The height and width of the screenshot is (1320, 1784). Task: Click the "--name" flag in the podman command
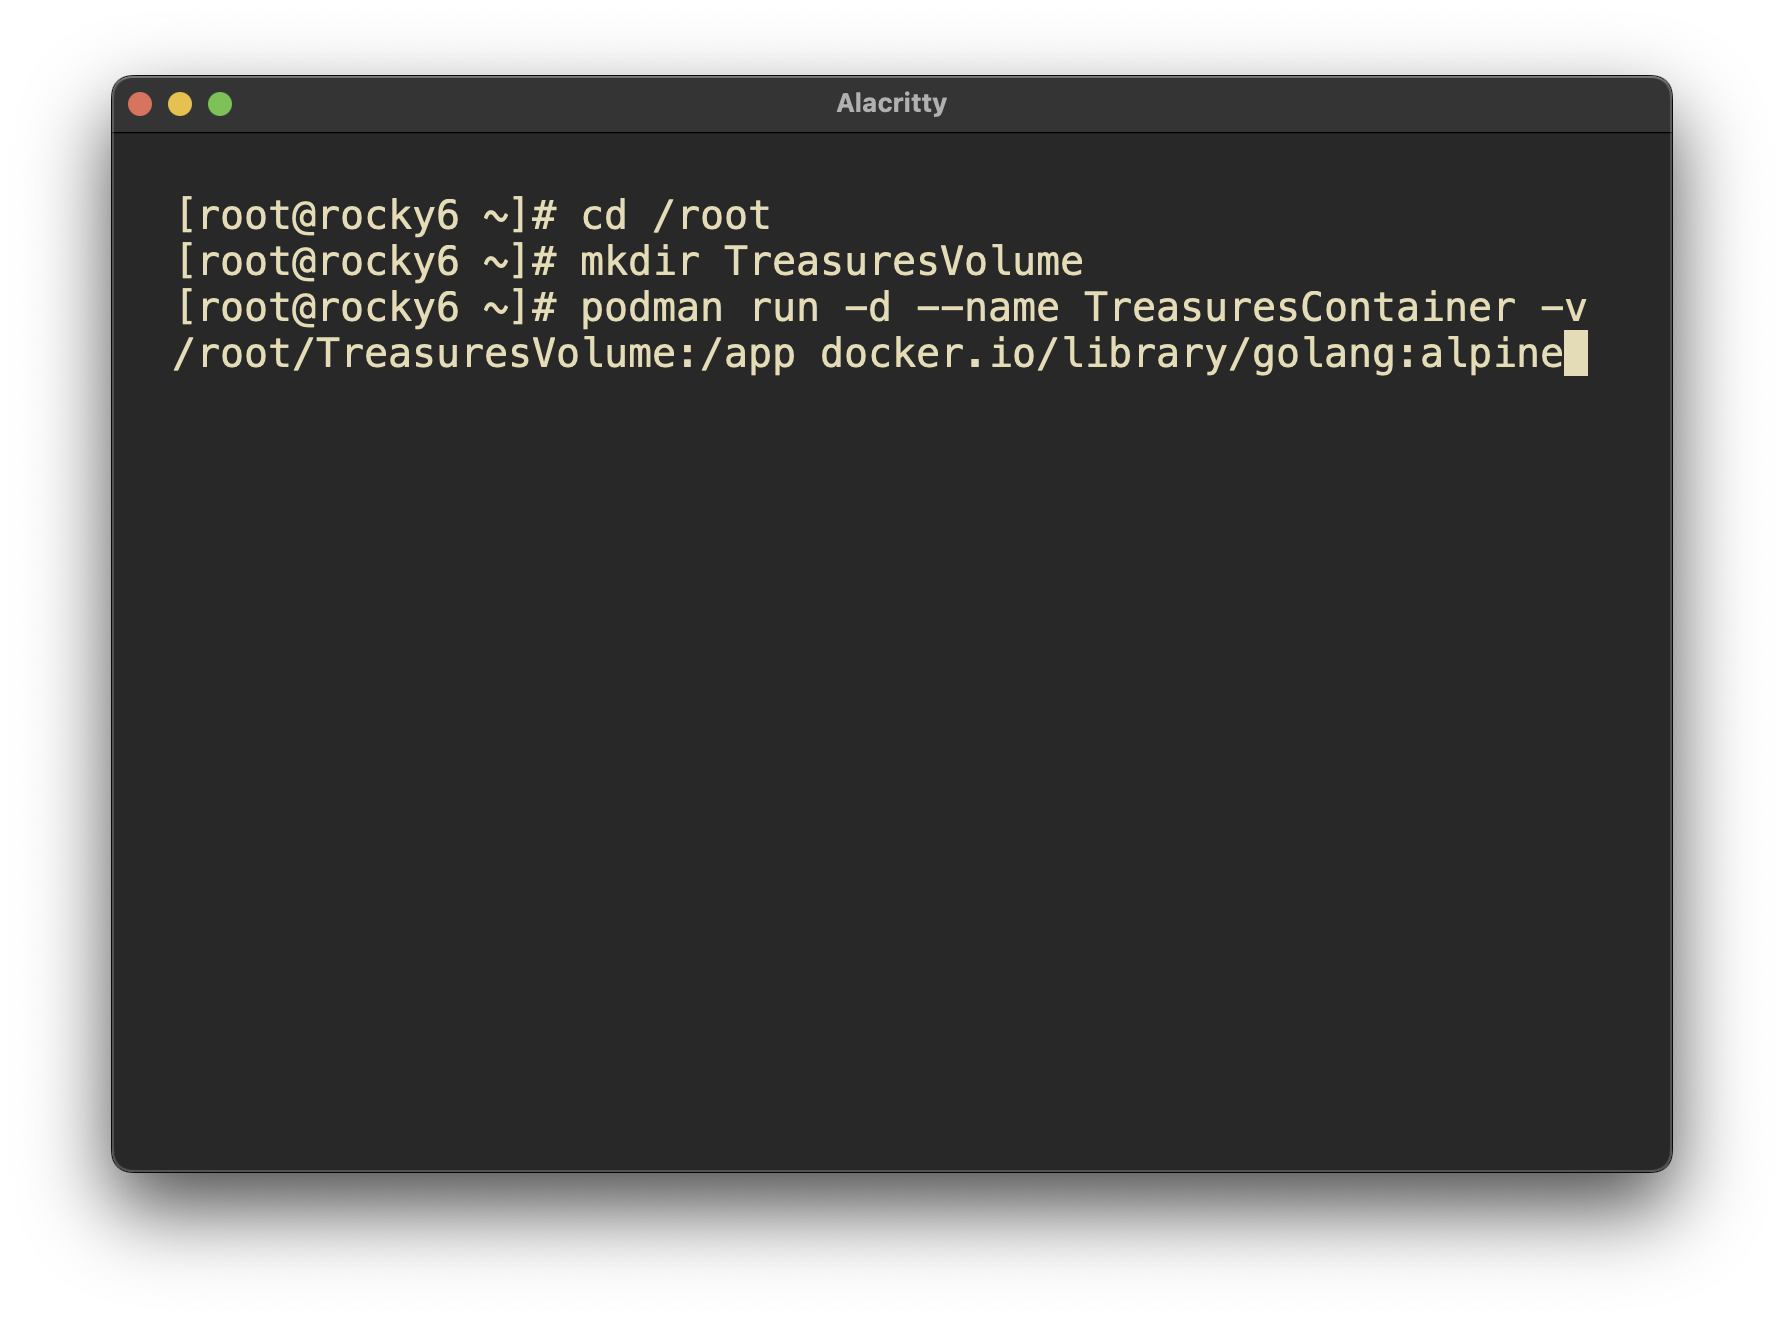[x=987, y=308]
